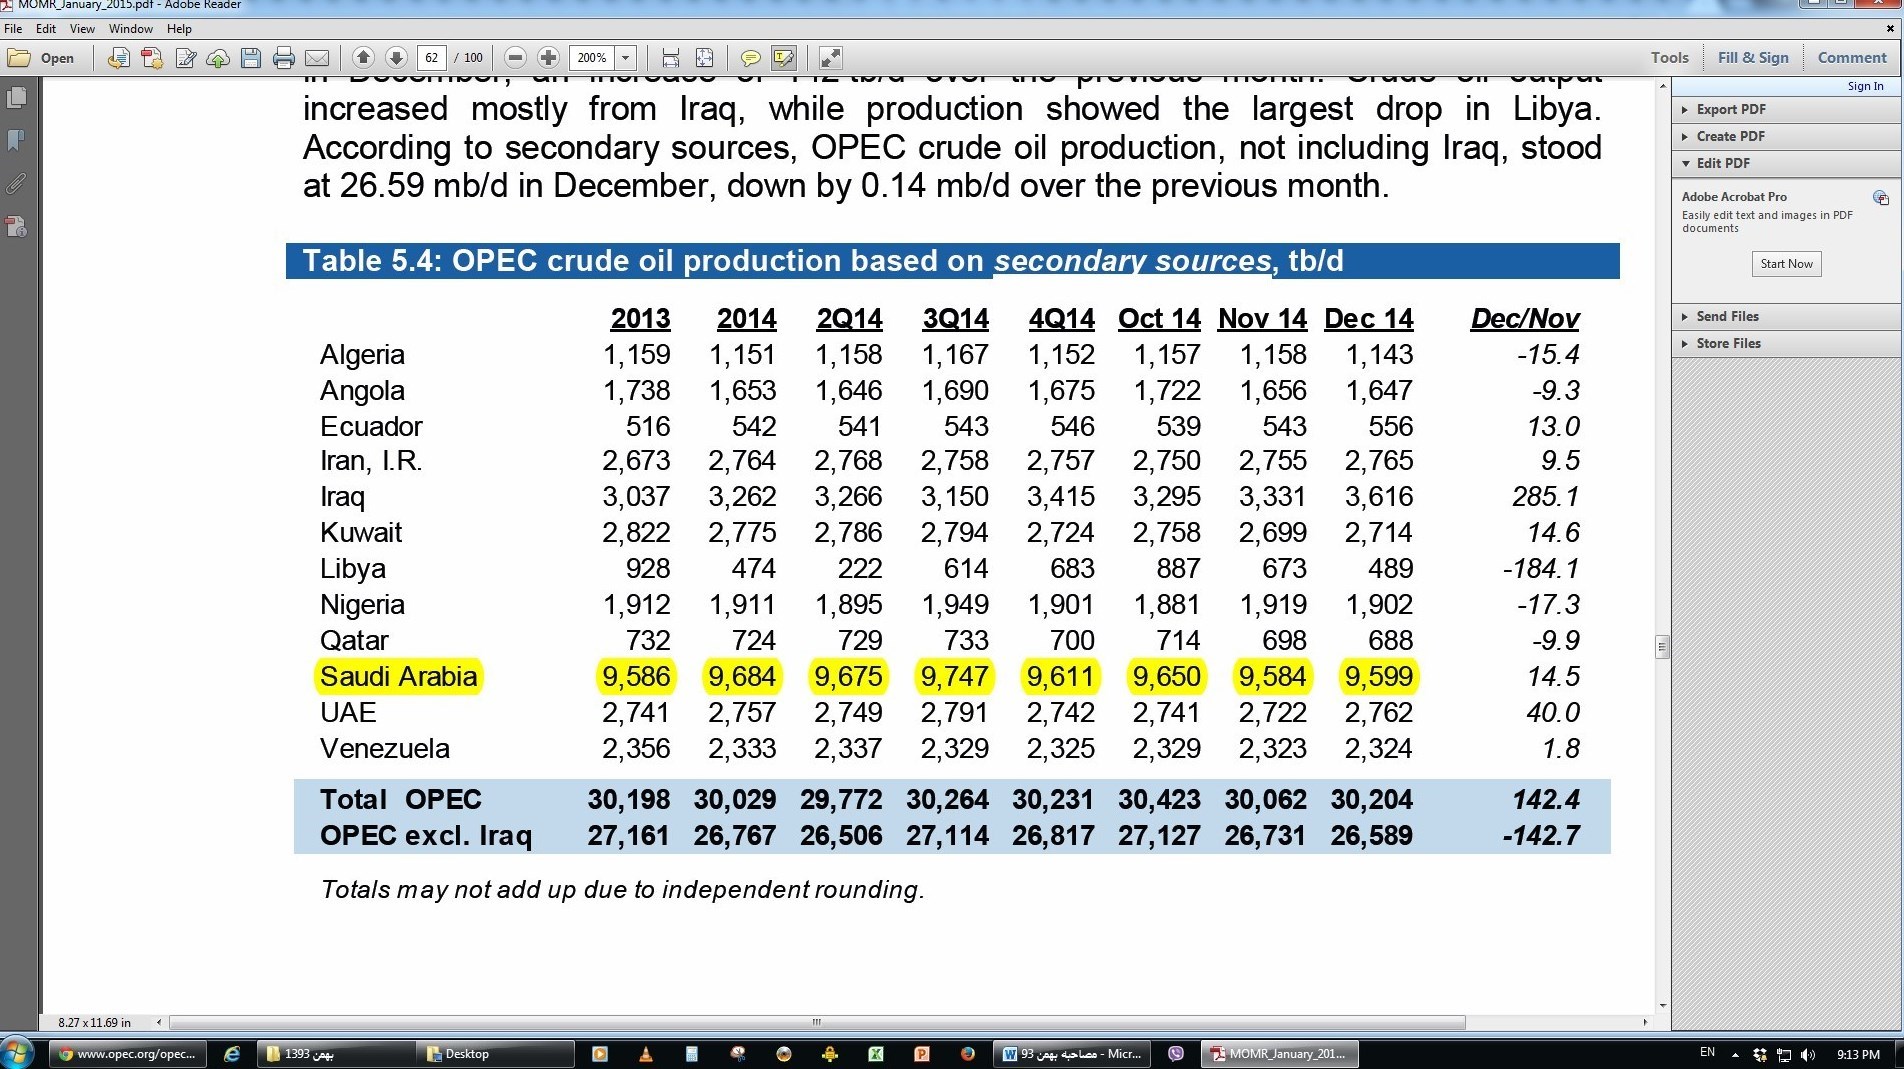Click the Start Now button
The width and height of the screenshot is (1904, 1069).
pos(1786,264)
